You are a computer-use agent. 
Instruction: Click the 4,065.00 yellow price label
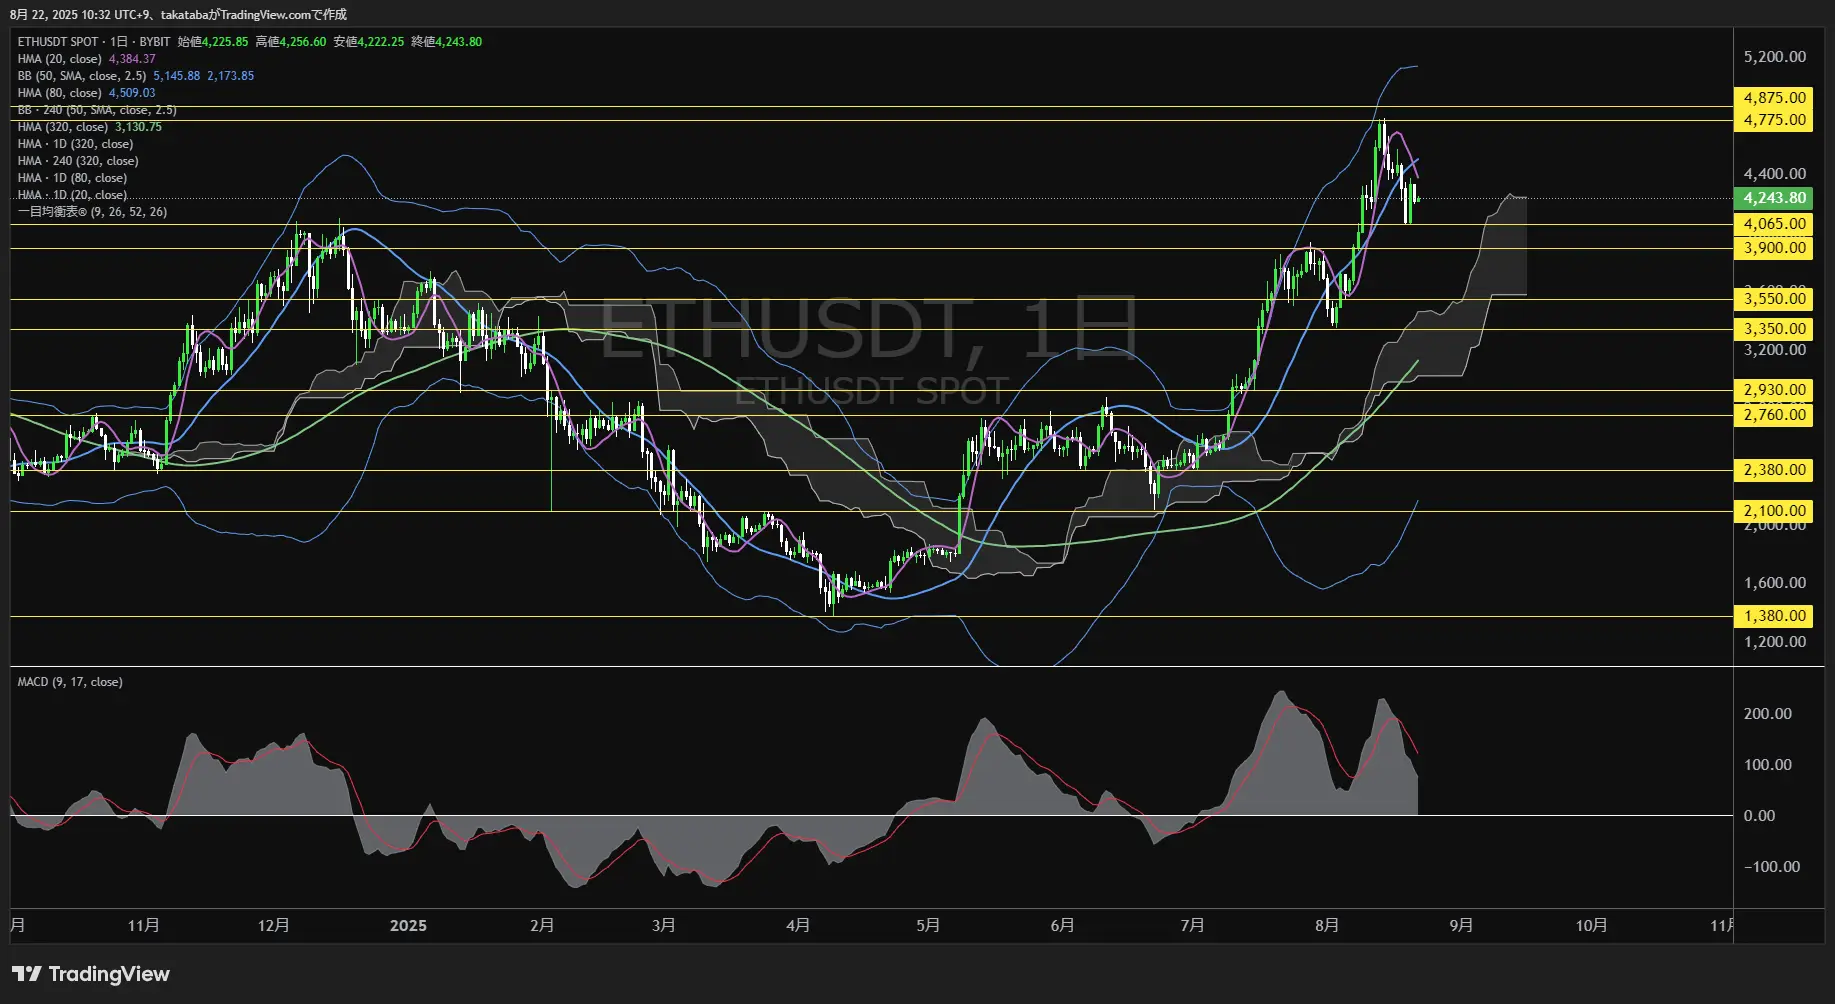[x=1774, y=224]
